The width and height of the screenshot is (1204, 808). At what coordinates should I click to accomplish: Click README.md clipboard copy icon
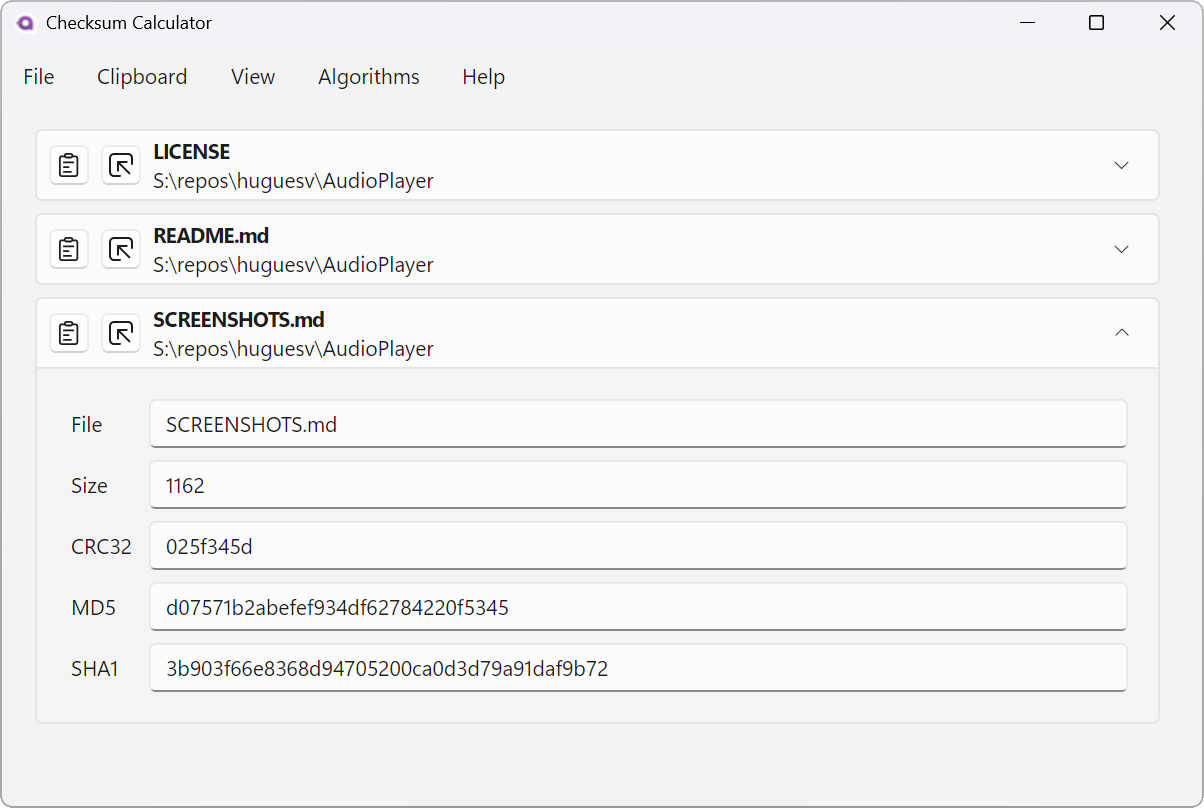pos(69,249)
